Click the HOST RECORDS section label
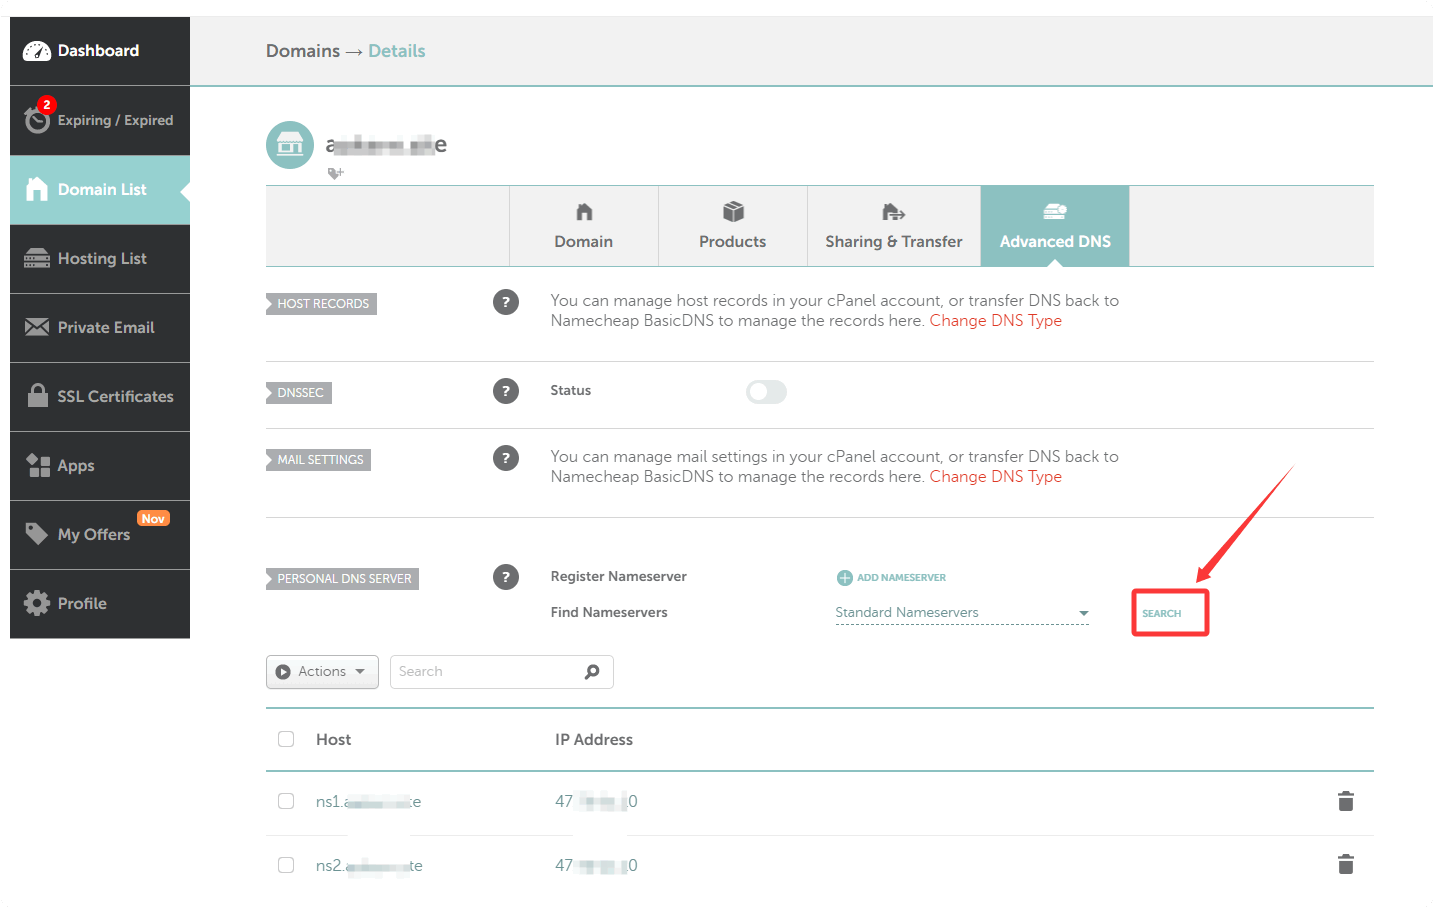Viewport: 1433px width, 907px height. (322, 304)
